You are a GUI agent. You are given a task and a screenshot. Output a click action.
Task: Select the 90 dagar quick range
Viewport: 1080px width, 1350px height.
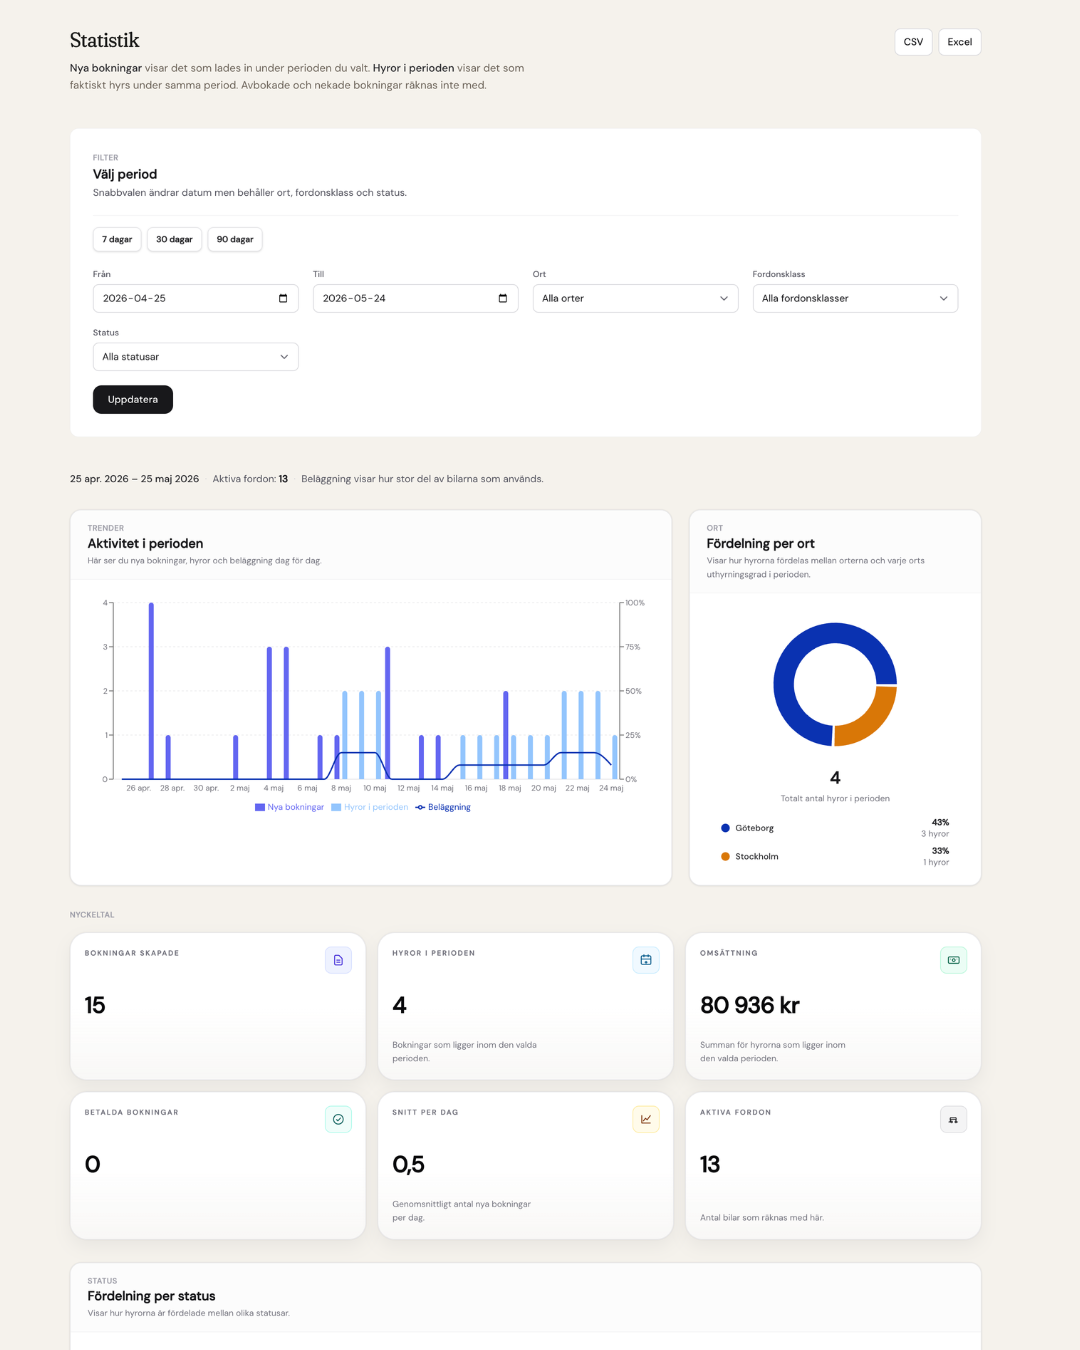(x=235, y=239)
